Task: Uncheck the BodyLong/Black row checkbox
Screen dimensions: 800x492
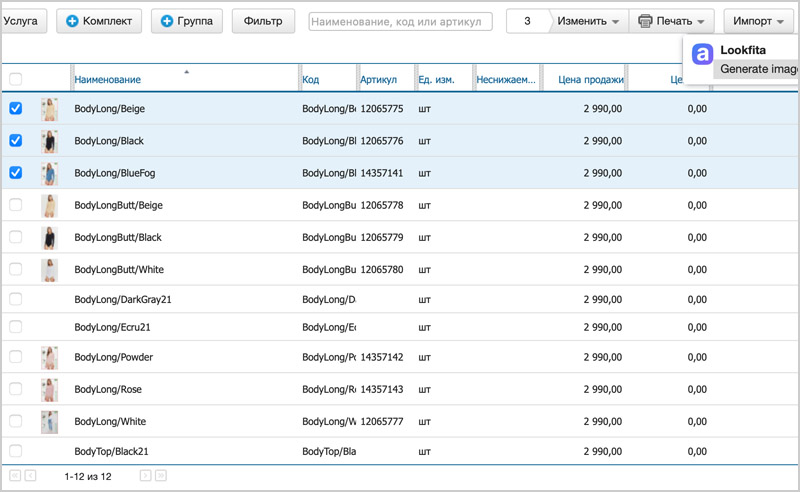Action: coord(15,141)
